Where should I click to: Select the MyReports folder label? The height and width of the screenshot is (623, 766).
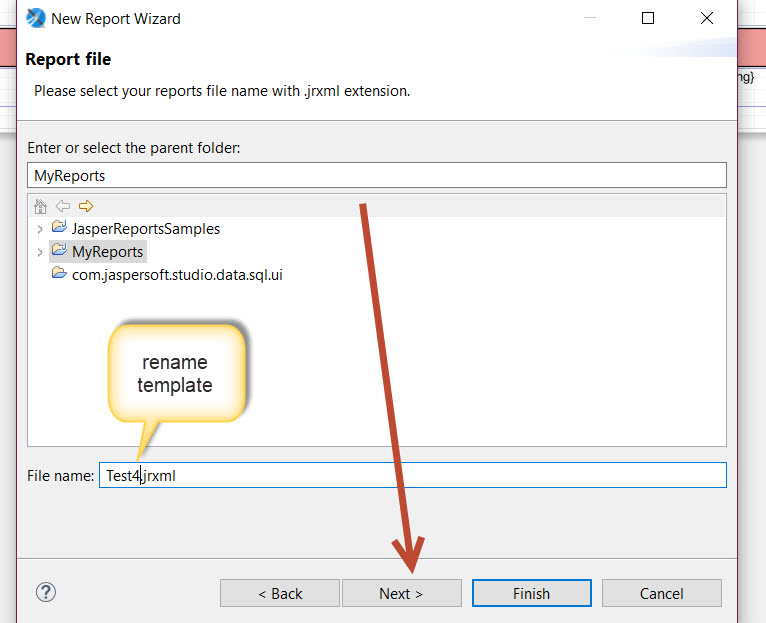click(108, 252)
